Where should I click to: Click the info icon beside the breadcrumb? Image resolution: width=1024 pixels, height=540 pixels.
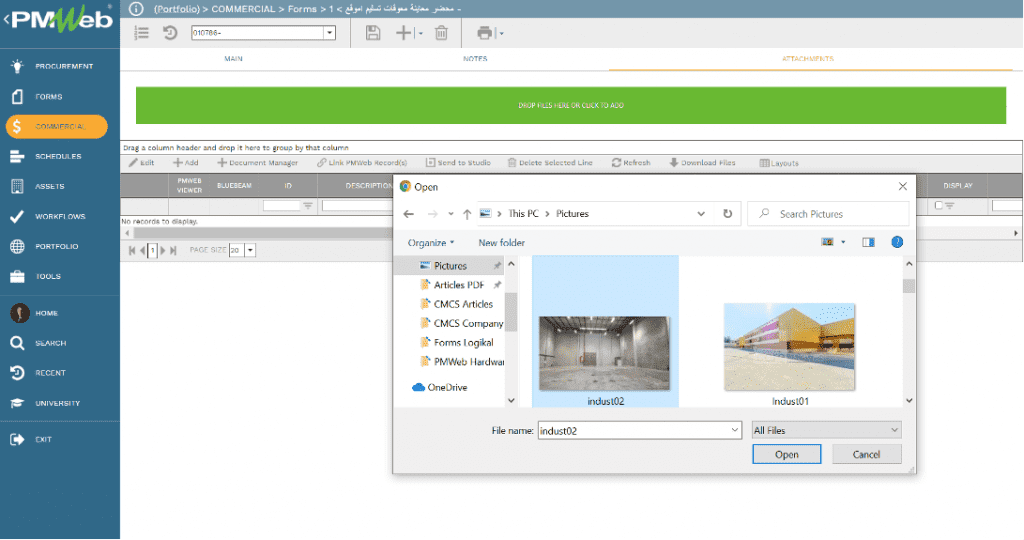click(x=136, y=9)
